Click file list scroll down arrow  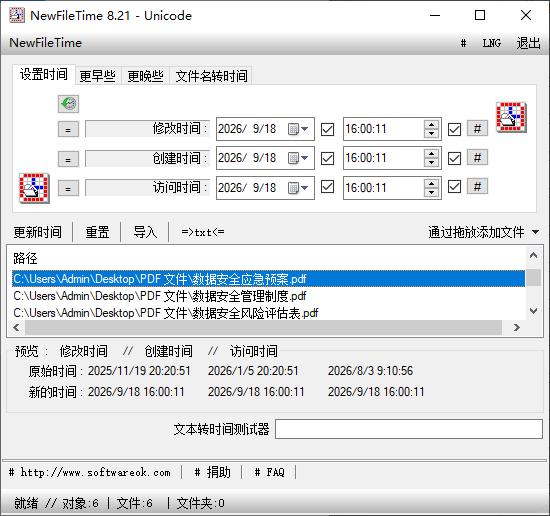coord(534,311)
